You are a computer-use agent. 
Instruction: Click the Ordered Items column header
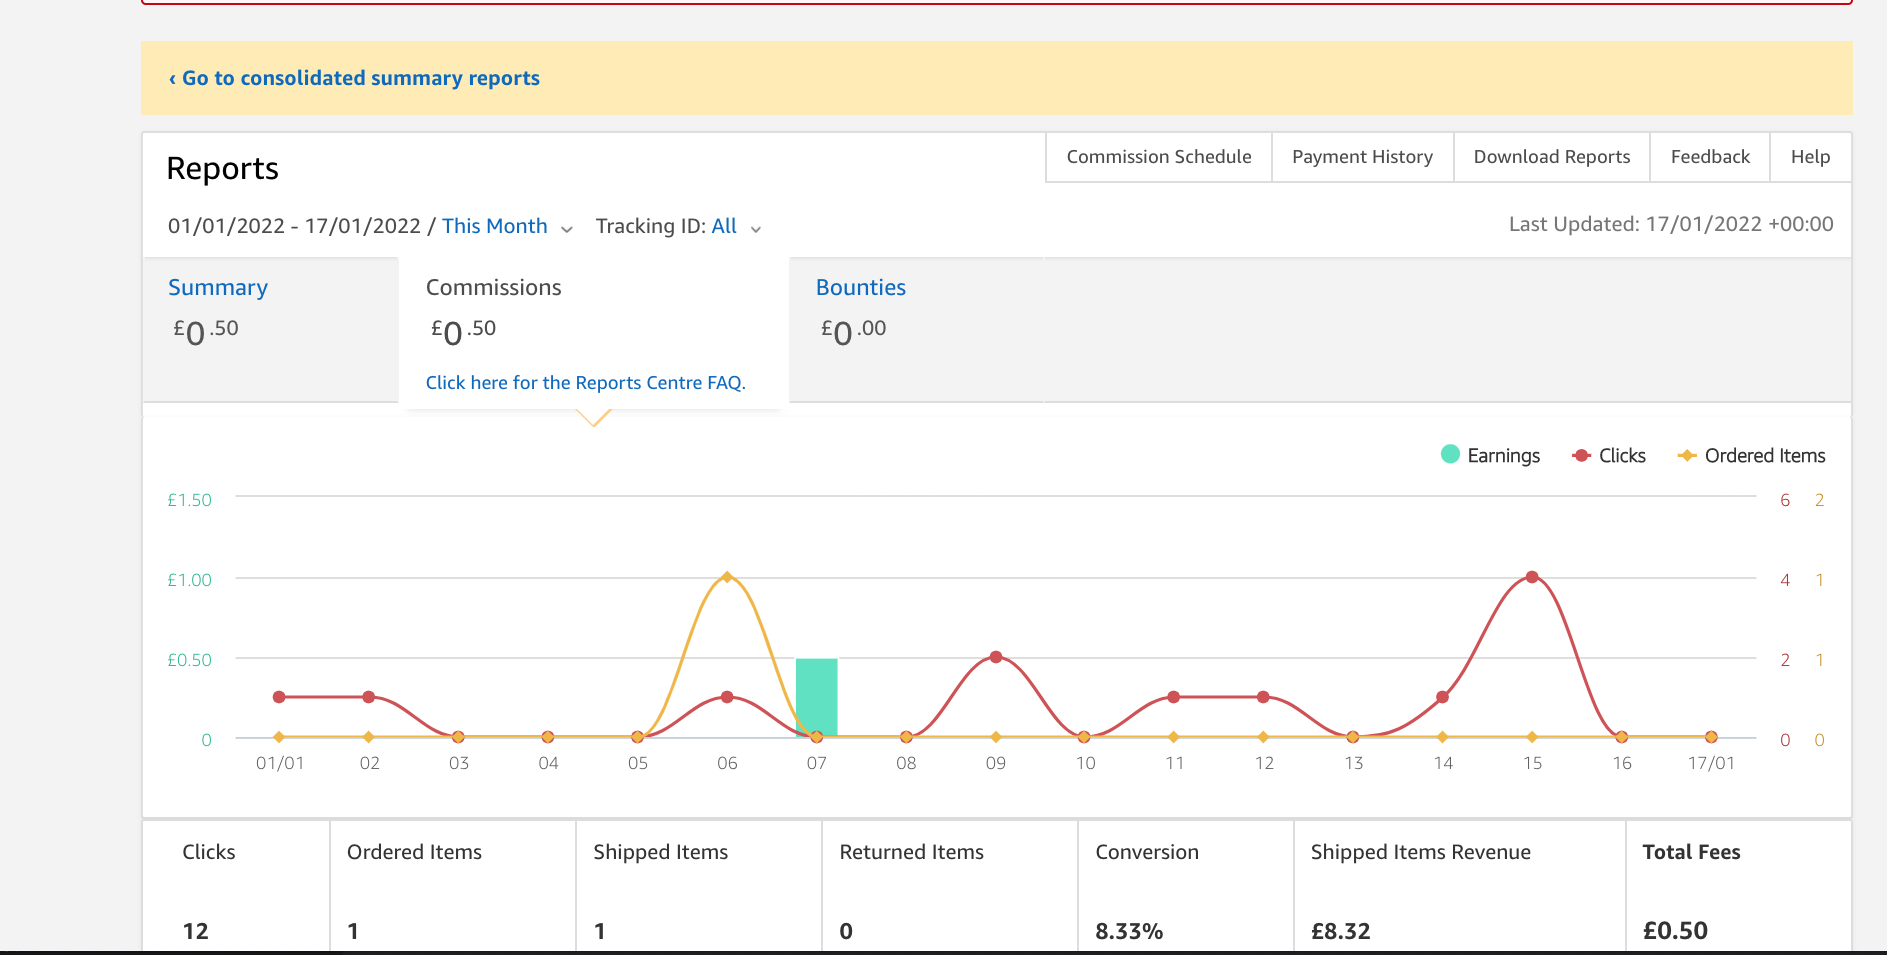(414, 852)
